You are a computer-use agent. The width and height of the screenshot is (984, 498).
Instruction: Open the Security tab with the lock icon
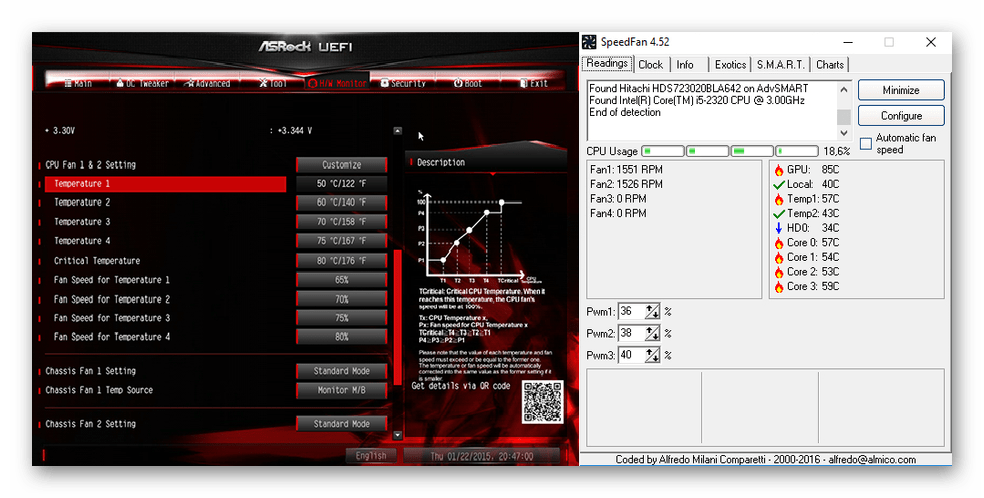[x=402, y=84]
